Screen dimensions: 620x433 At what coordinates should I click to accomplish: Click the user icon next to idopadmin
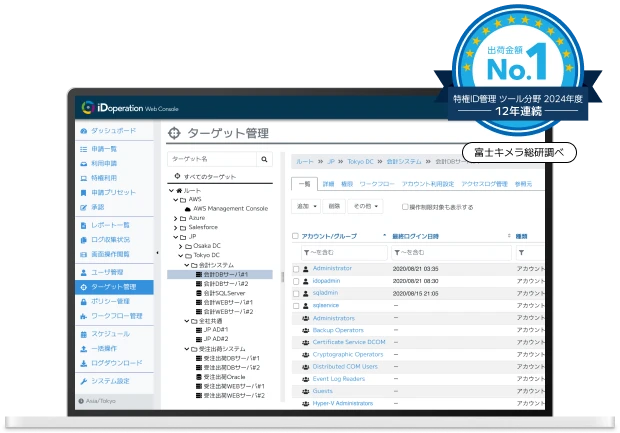[306, 281]
